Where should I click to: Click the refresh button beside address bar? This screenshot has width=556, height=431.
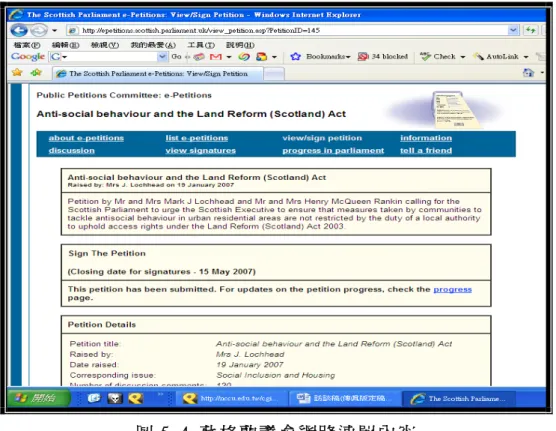pos(530,30)
